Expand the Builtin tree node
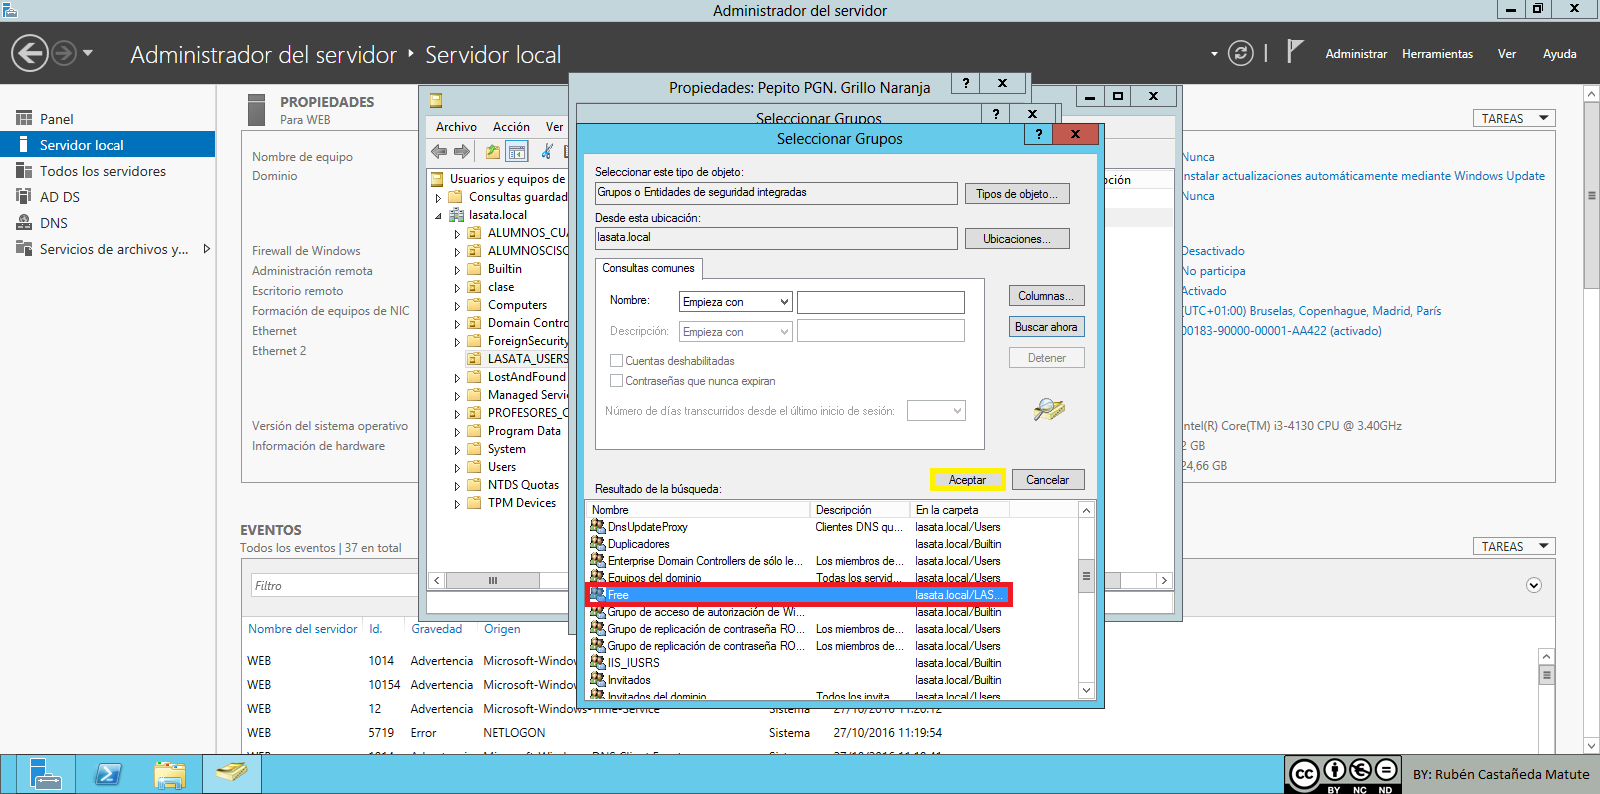The image size is (1600, 794). (457, 269)
